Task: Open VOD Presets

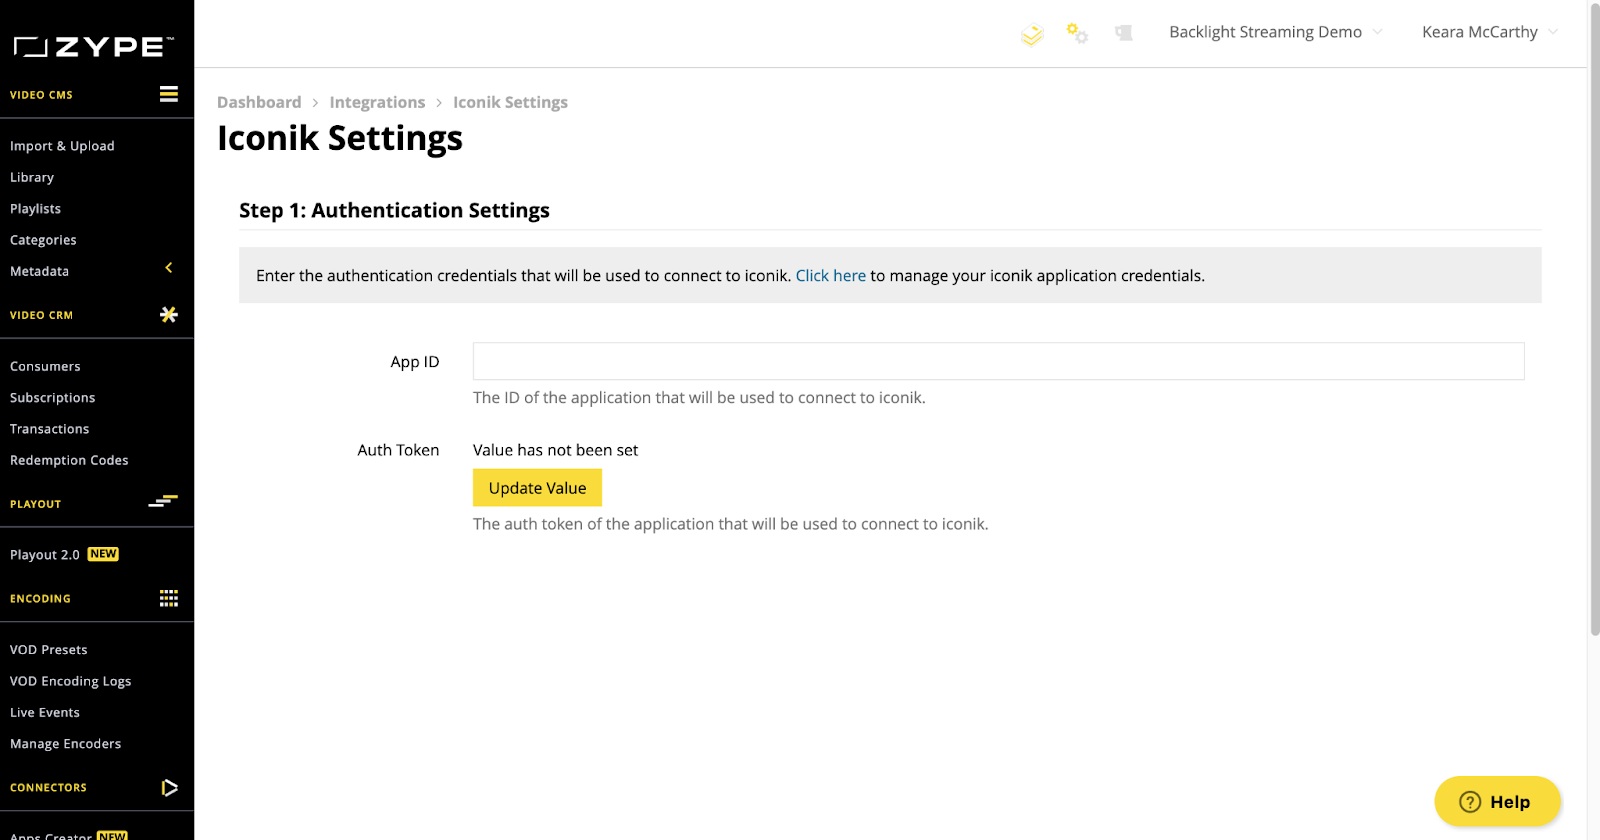Action: [x=49, y=649]
